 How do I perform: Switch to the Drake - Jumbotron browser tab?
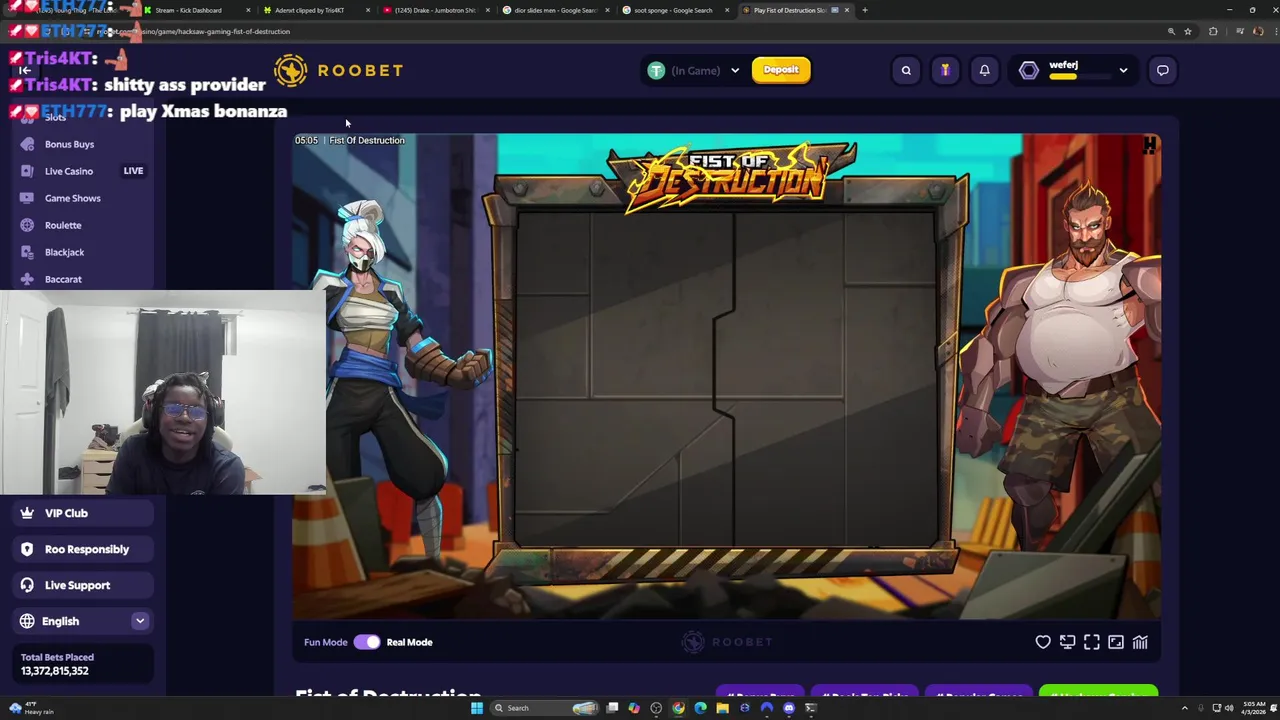tap(435, 10)
